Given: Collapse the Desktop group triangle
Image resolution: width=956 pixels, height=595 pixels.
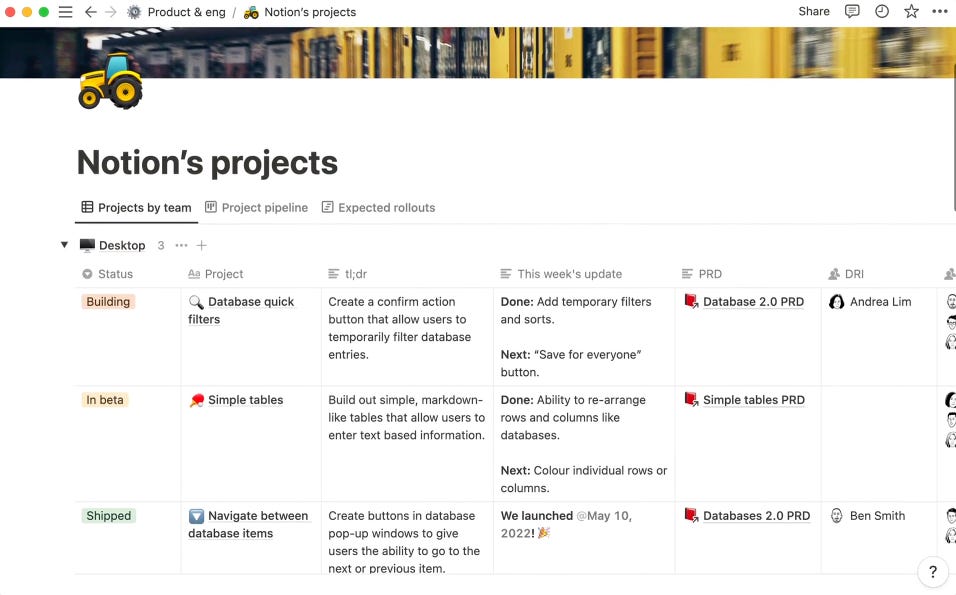Looking at the screenshot, I should coord(64,244).
